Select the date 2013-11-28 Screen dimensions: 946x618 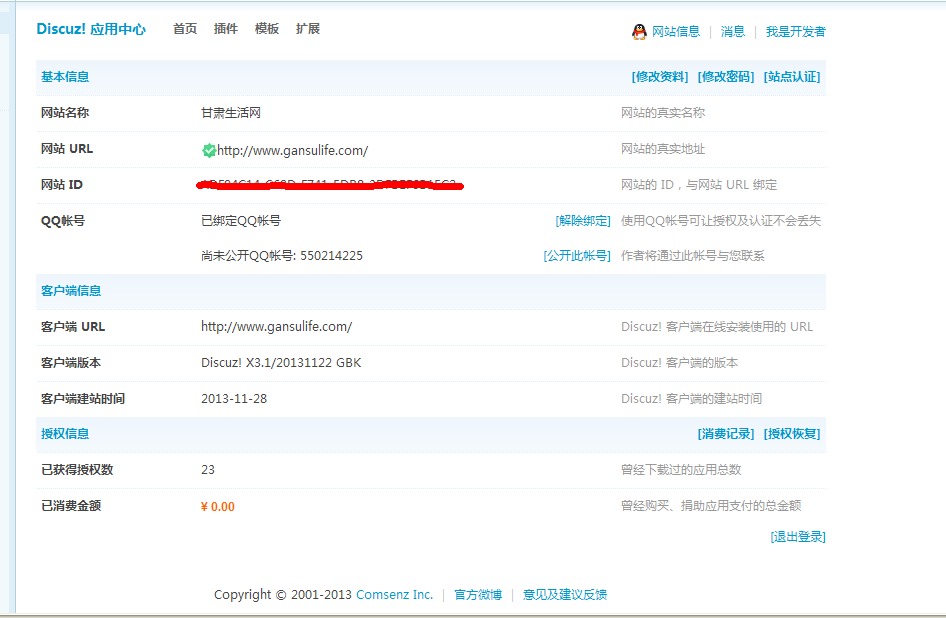(234, 399)
